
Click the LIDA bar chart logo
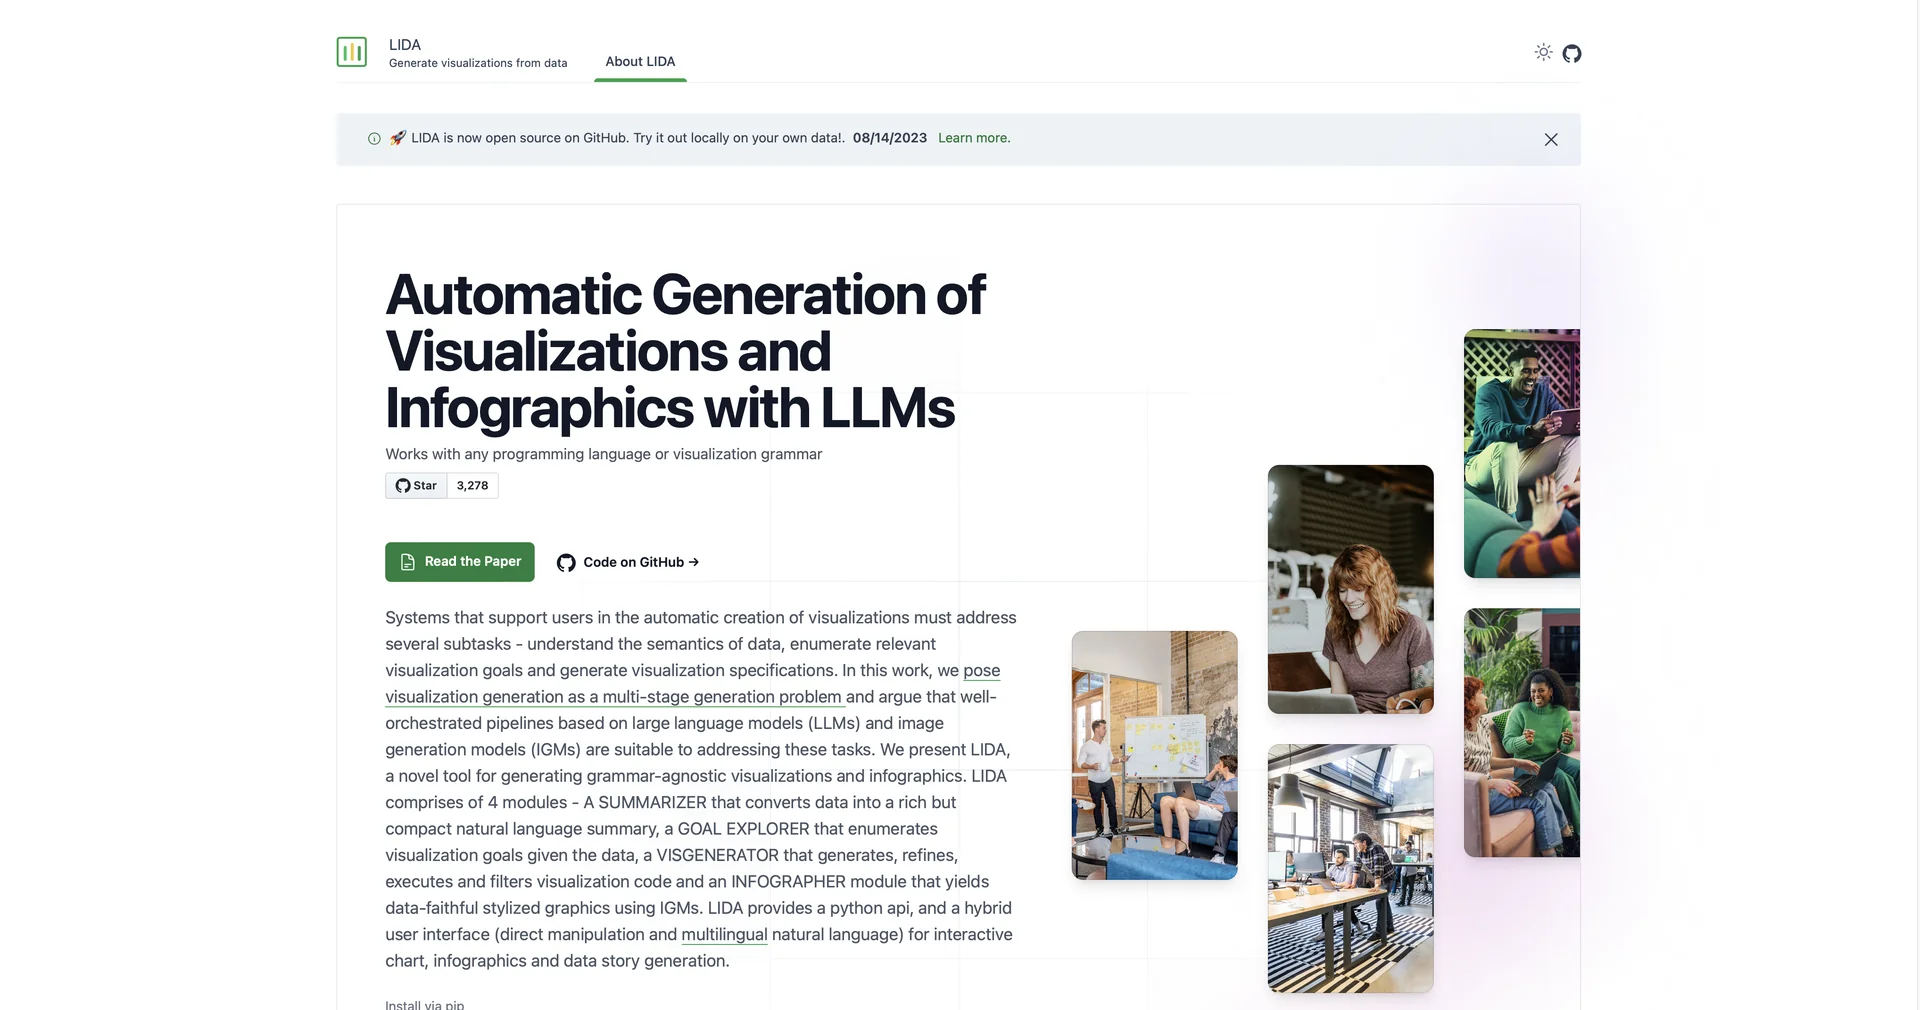click(352, 52)
